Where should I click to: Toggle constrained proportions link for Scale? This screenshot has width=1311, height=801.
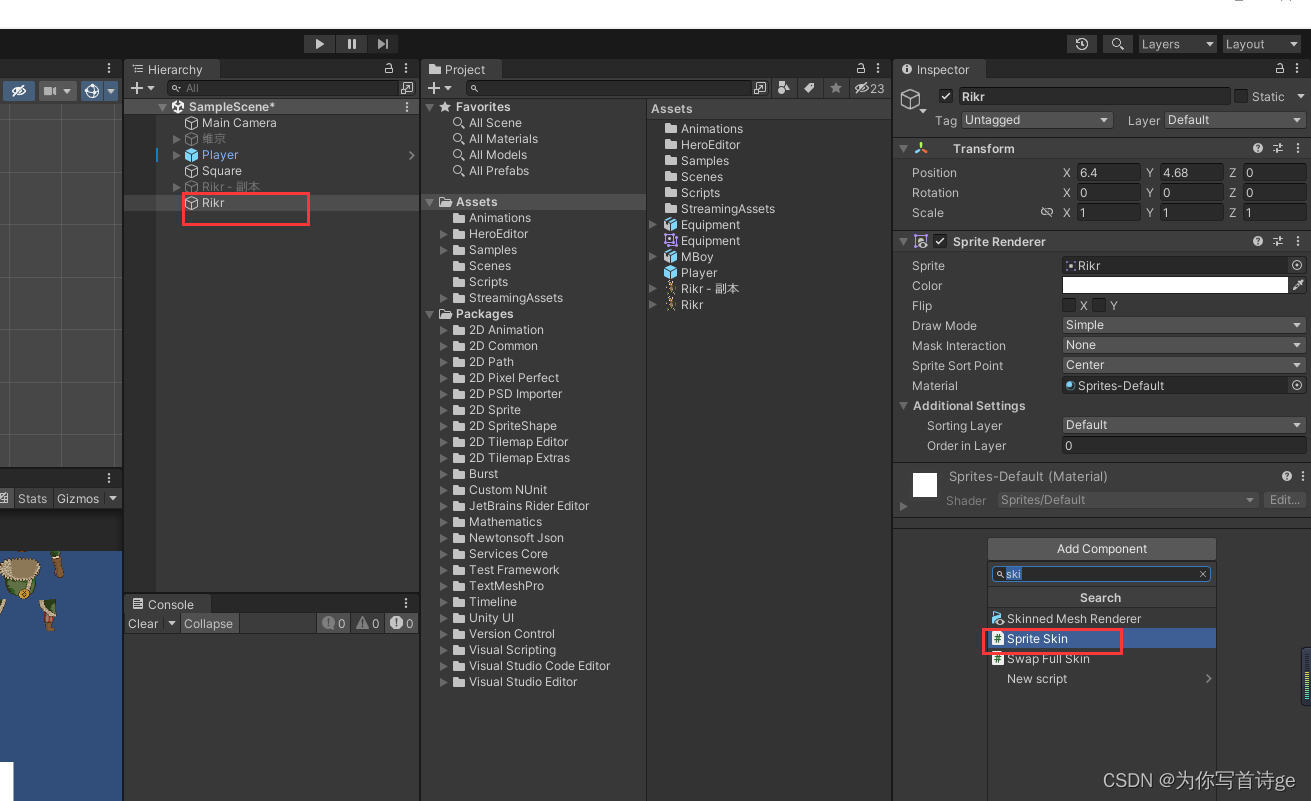(1047, 213)
